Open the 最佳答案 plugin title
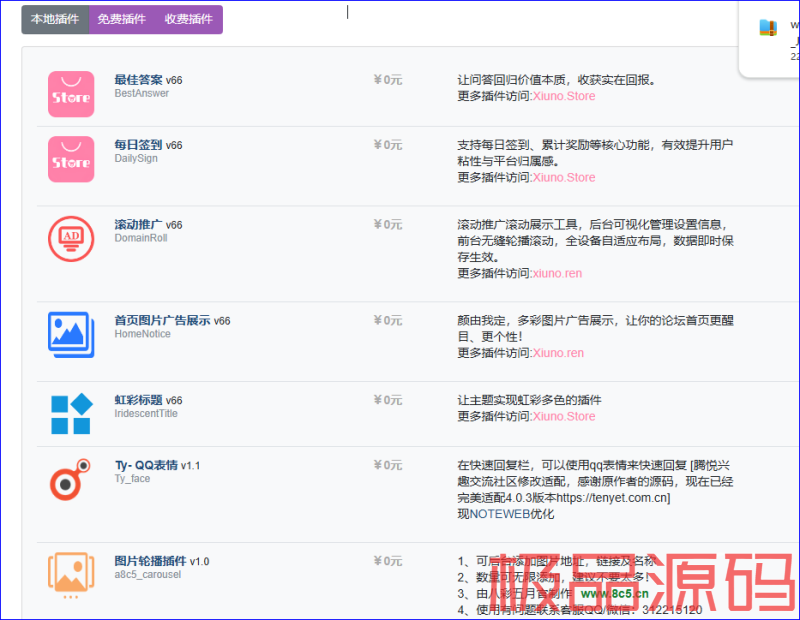The image size is (800, 620). click(138, 80)
